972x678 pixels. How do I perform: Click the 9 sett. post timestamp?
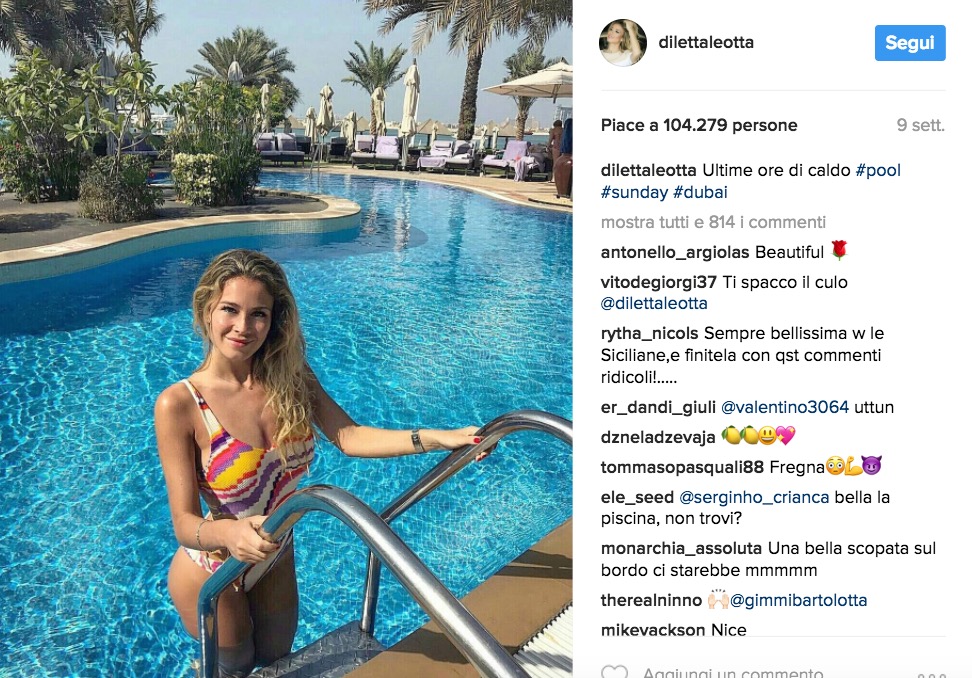pos(921,125)
